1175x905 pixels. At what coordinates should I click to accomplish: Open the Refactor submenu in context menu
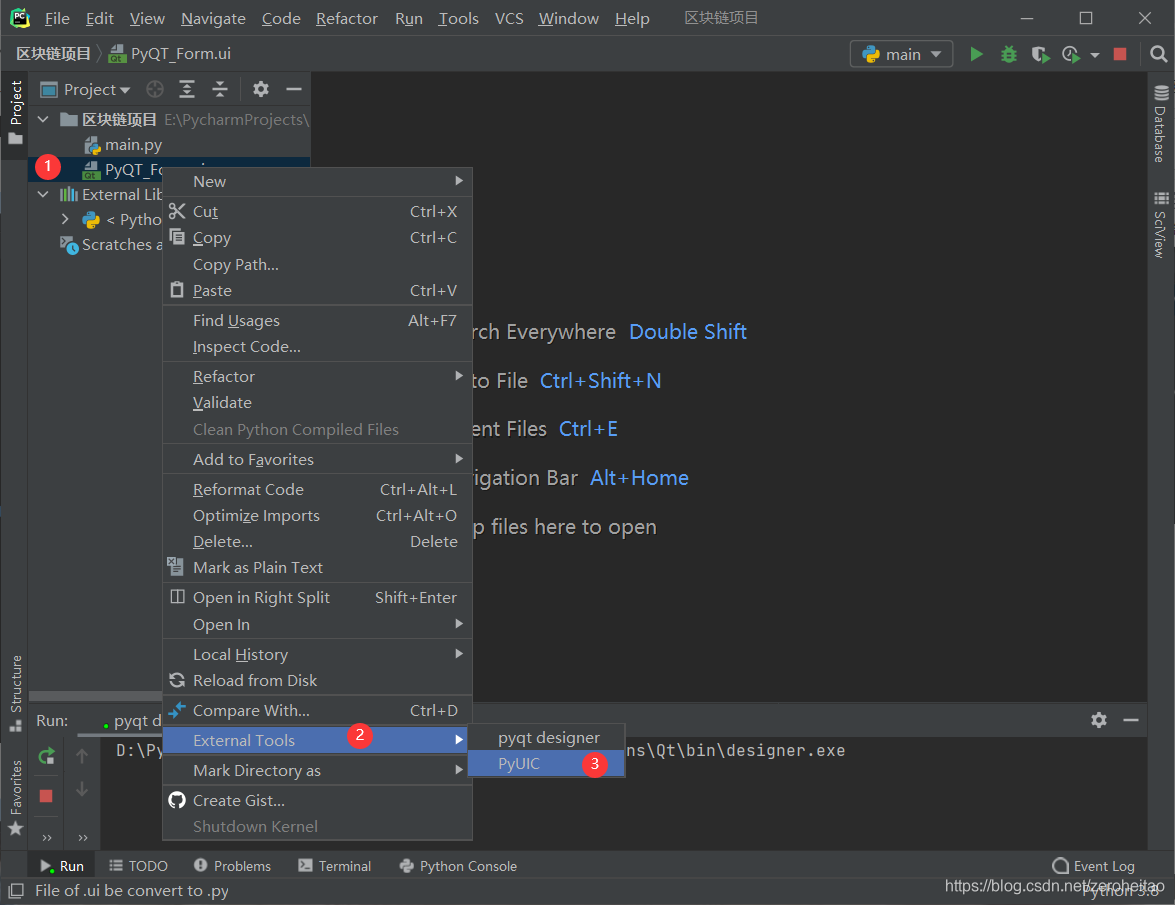(x=318, y=376)
